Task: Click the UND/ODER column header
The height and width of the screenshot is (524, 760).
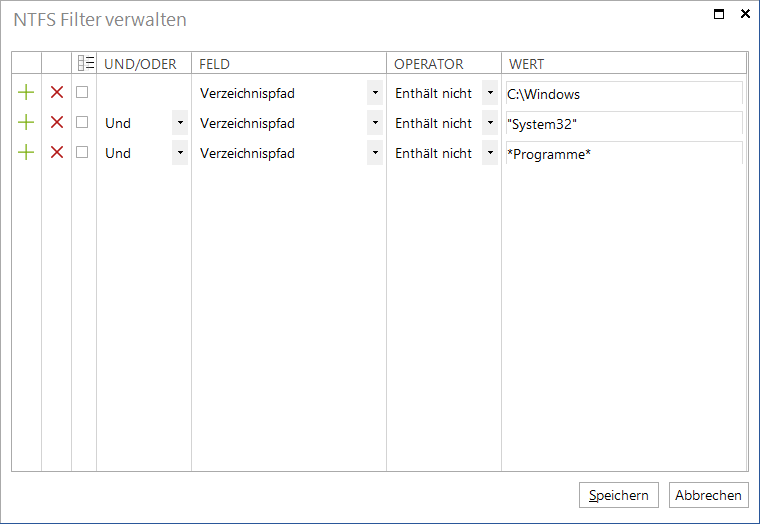Action: tap(144, 64)
